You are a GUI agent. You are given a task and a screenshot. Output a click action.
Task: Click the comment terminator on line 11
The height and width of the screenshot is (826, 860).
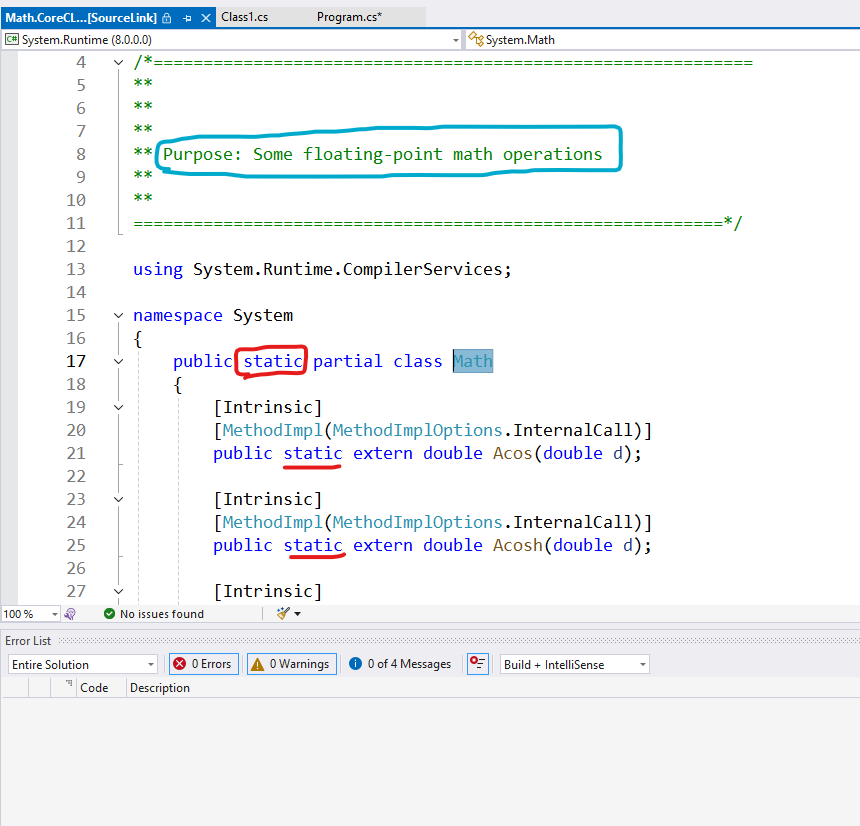[732, 223]
